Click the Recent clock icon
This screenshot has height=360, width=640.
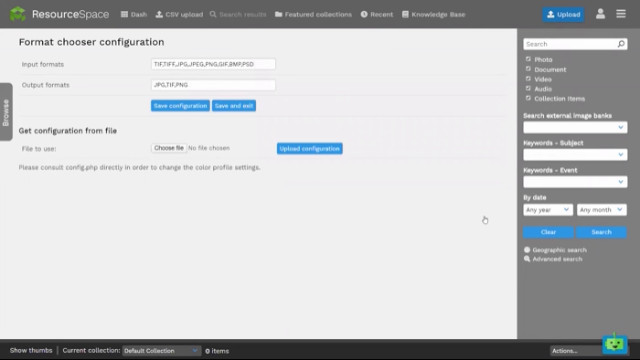tap(364, 14)
